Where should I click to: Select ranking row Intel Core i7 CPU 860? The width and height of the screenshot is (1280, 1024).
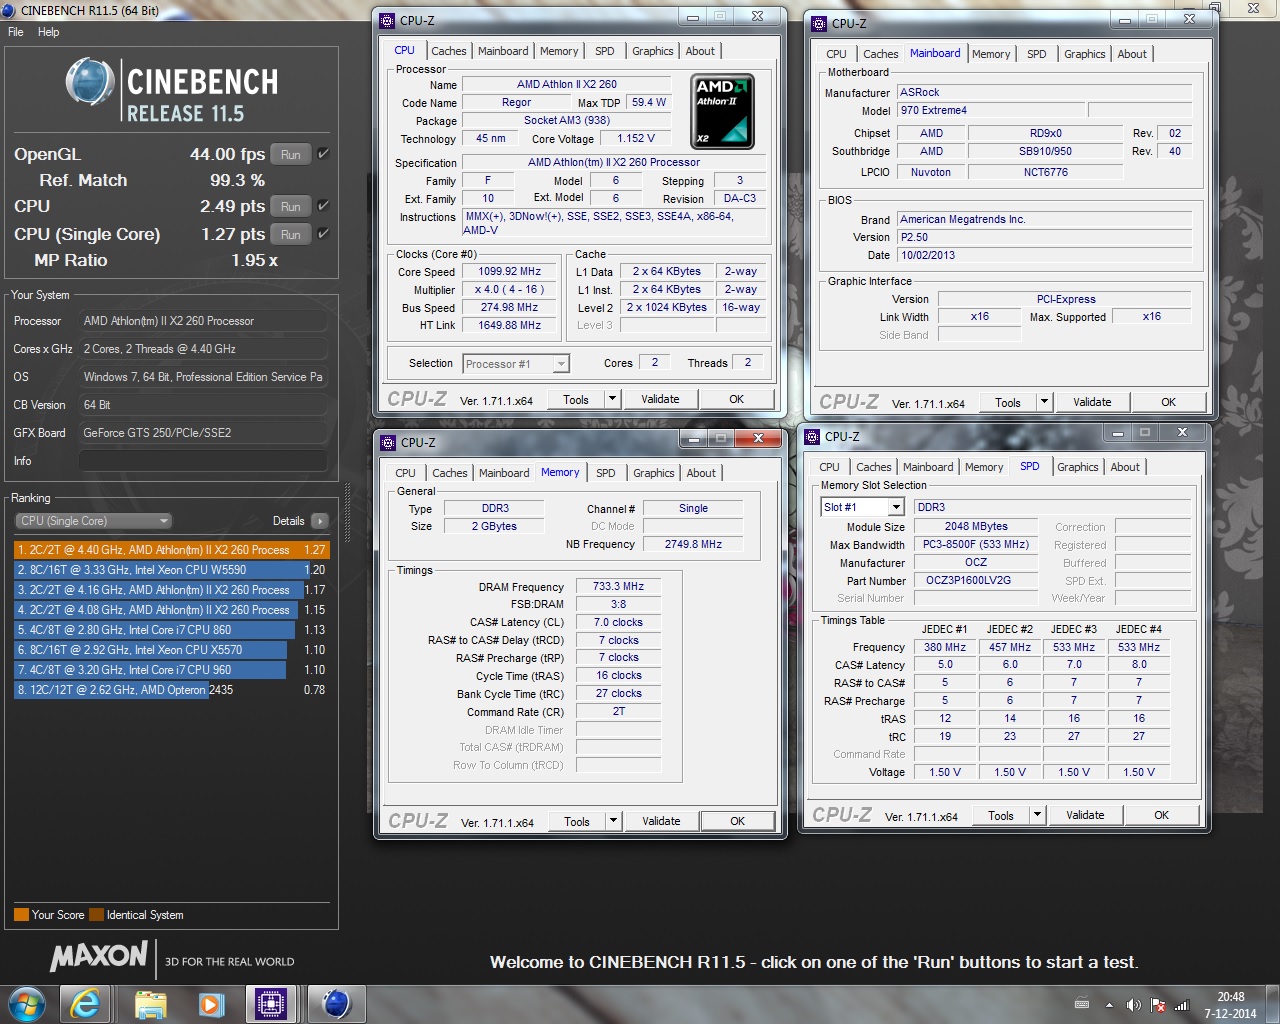[171, 630]
